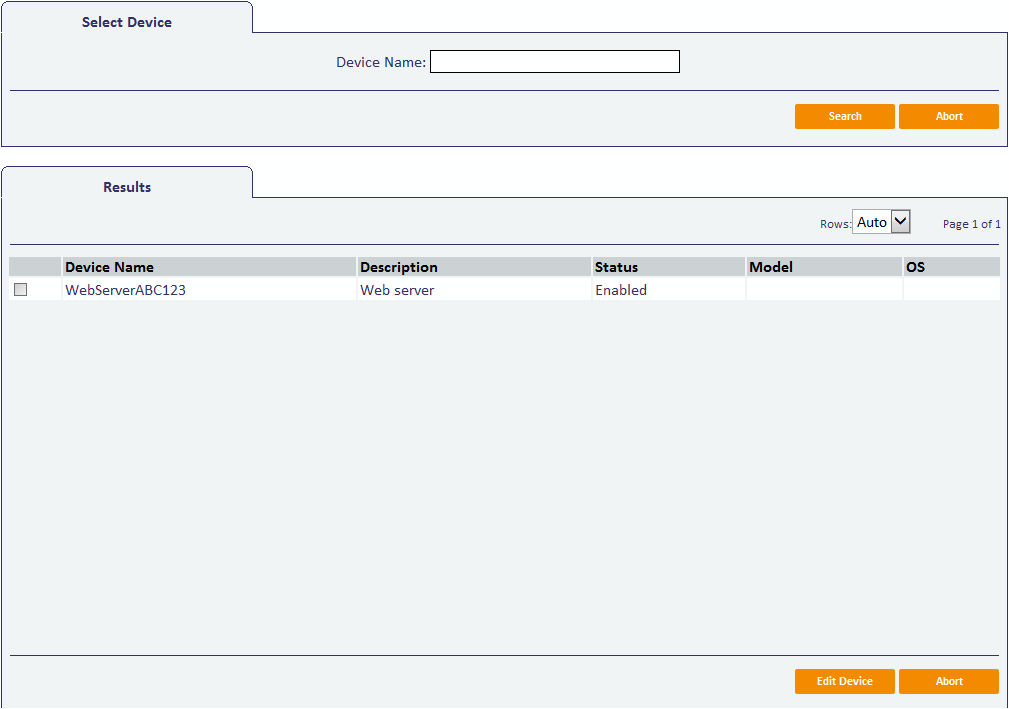Sort by the Description column header
This screenshot has height=709, width=1009.
tap(399, 267)
